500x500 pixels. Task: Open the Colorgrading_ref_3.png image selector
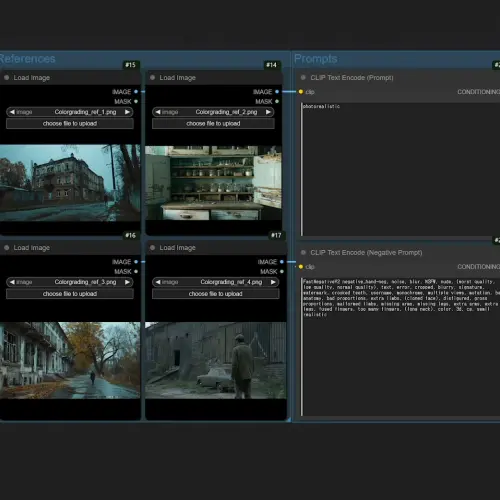70,282
